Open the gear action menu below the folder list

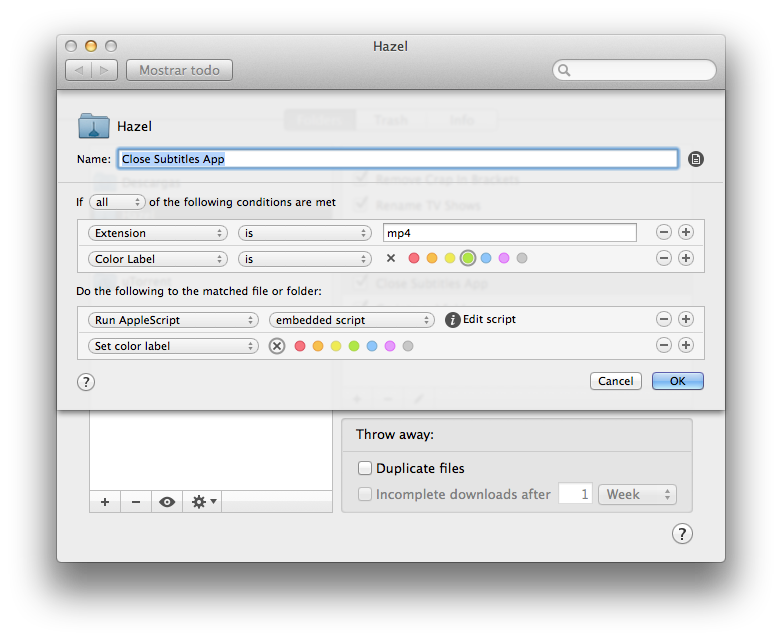tap(203, 502)
